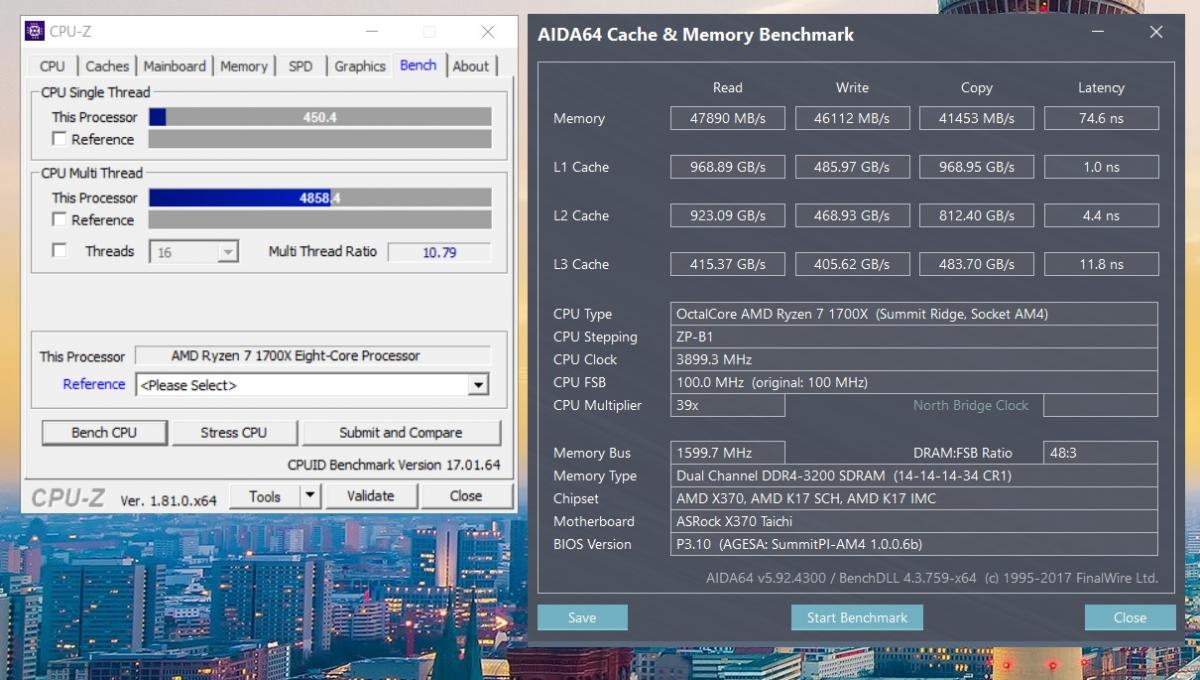
Task: Click Memory Bus value 1599.7 MHz
Action: pyautogui.click(x=728, y=453)
